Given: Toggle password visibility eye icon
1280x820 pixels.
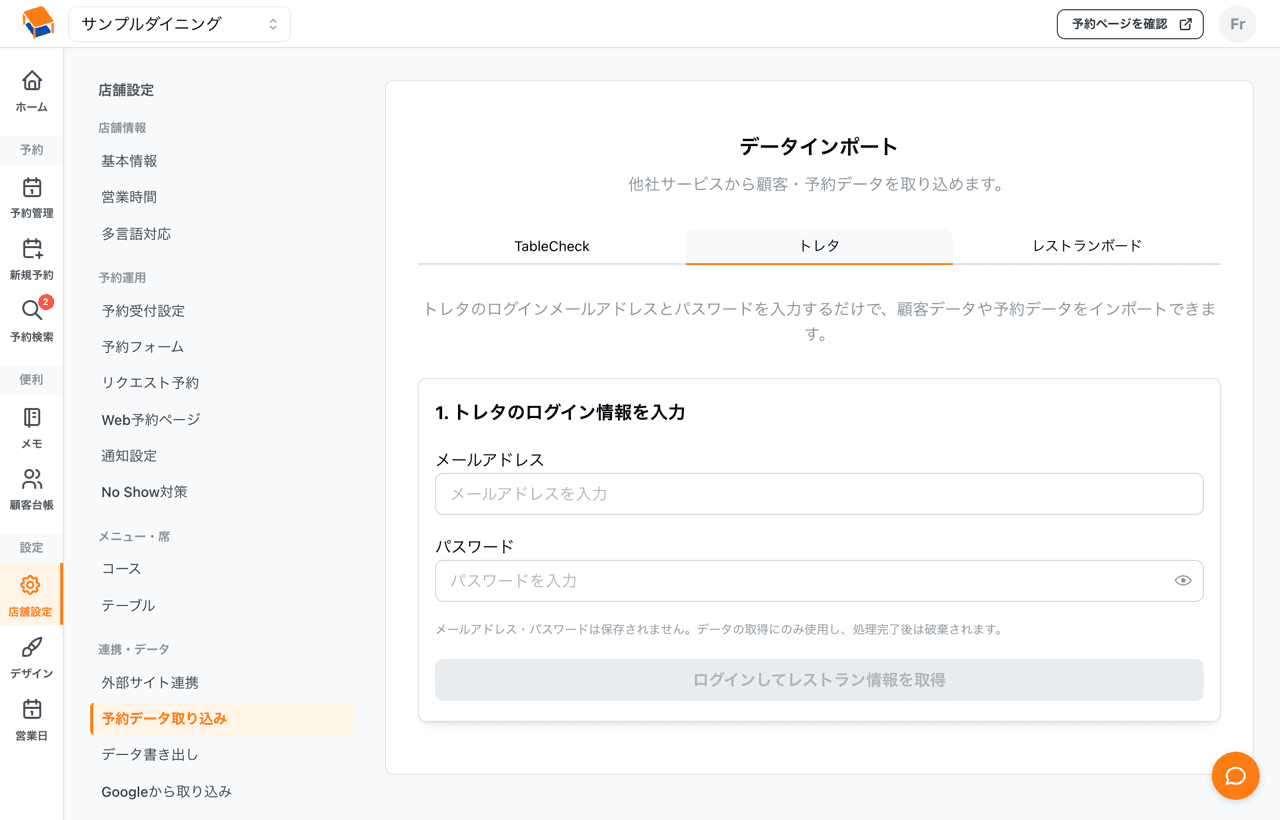Looking at the screenshot, I should pos(1183,581).
